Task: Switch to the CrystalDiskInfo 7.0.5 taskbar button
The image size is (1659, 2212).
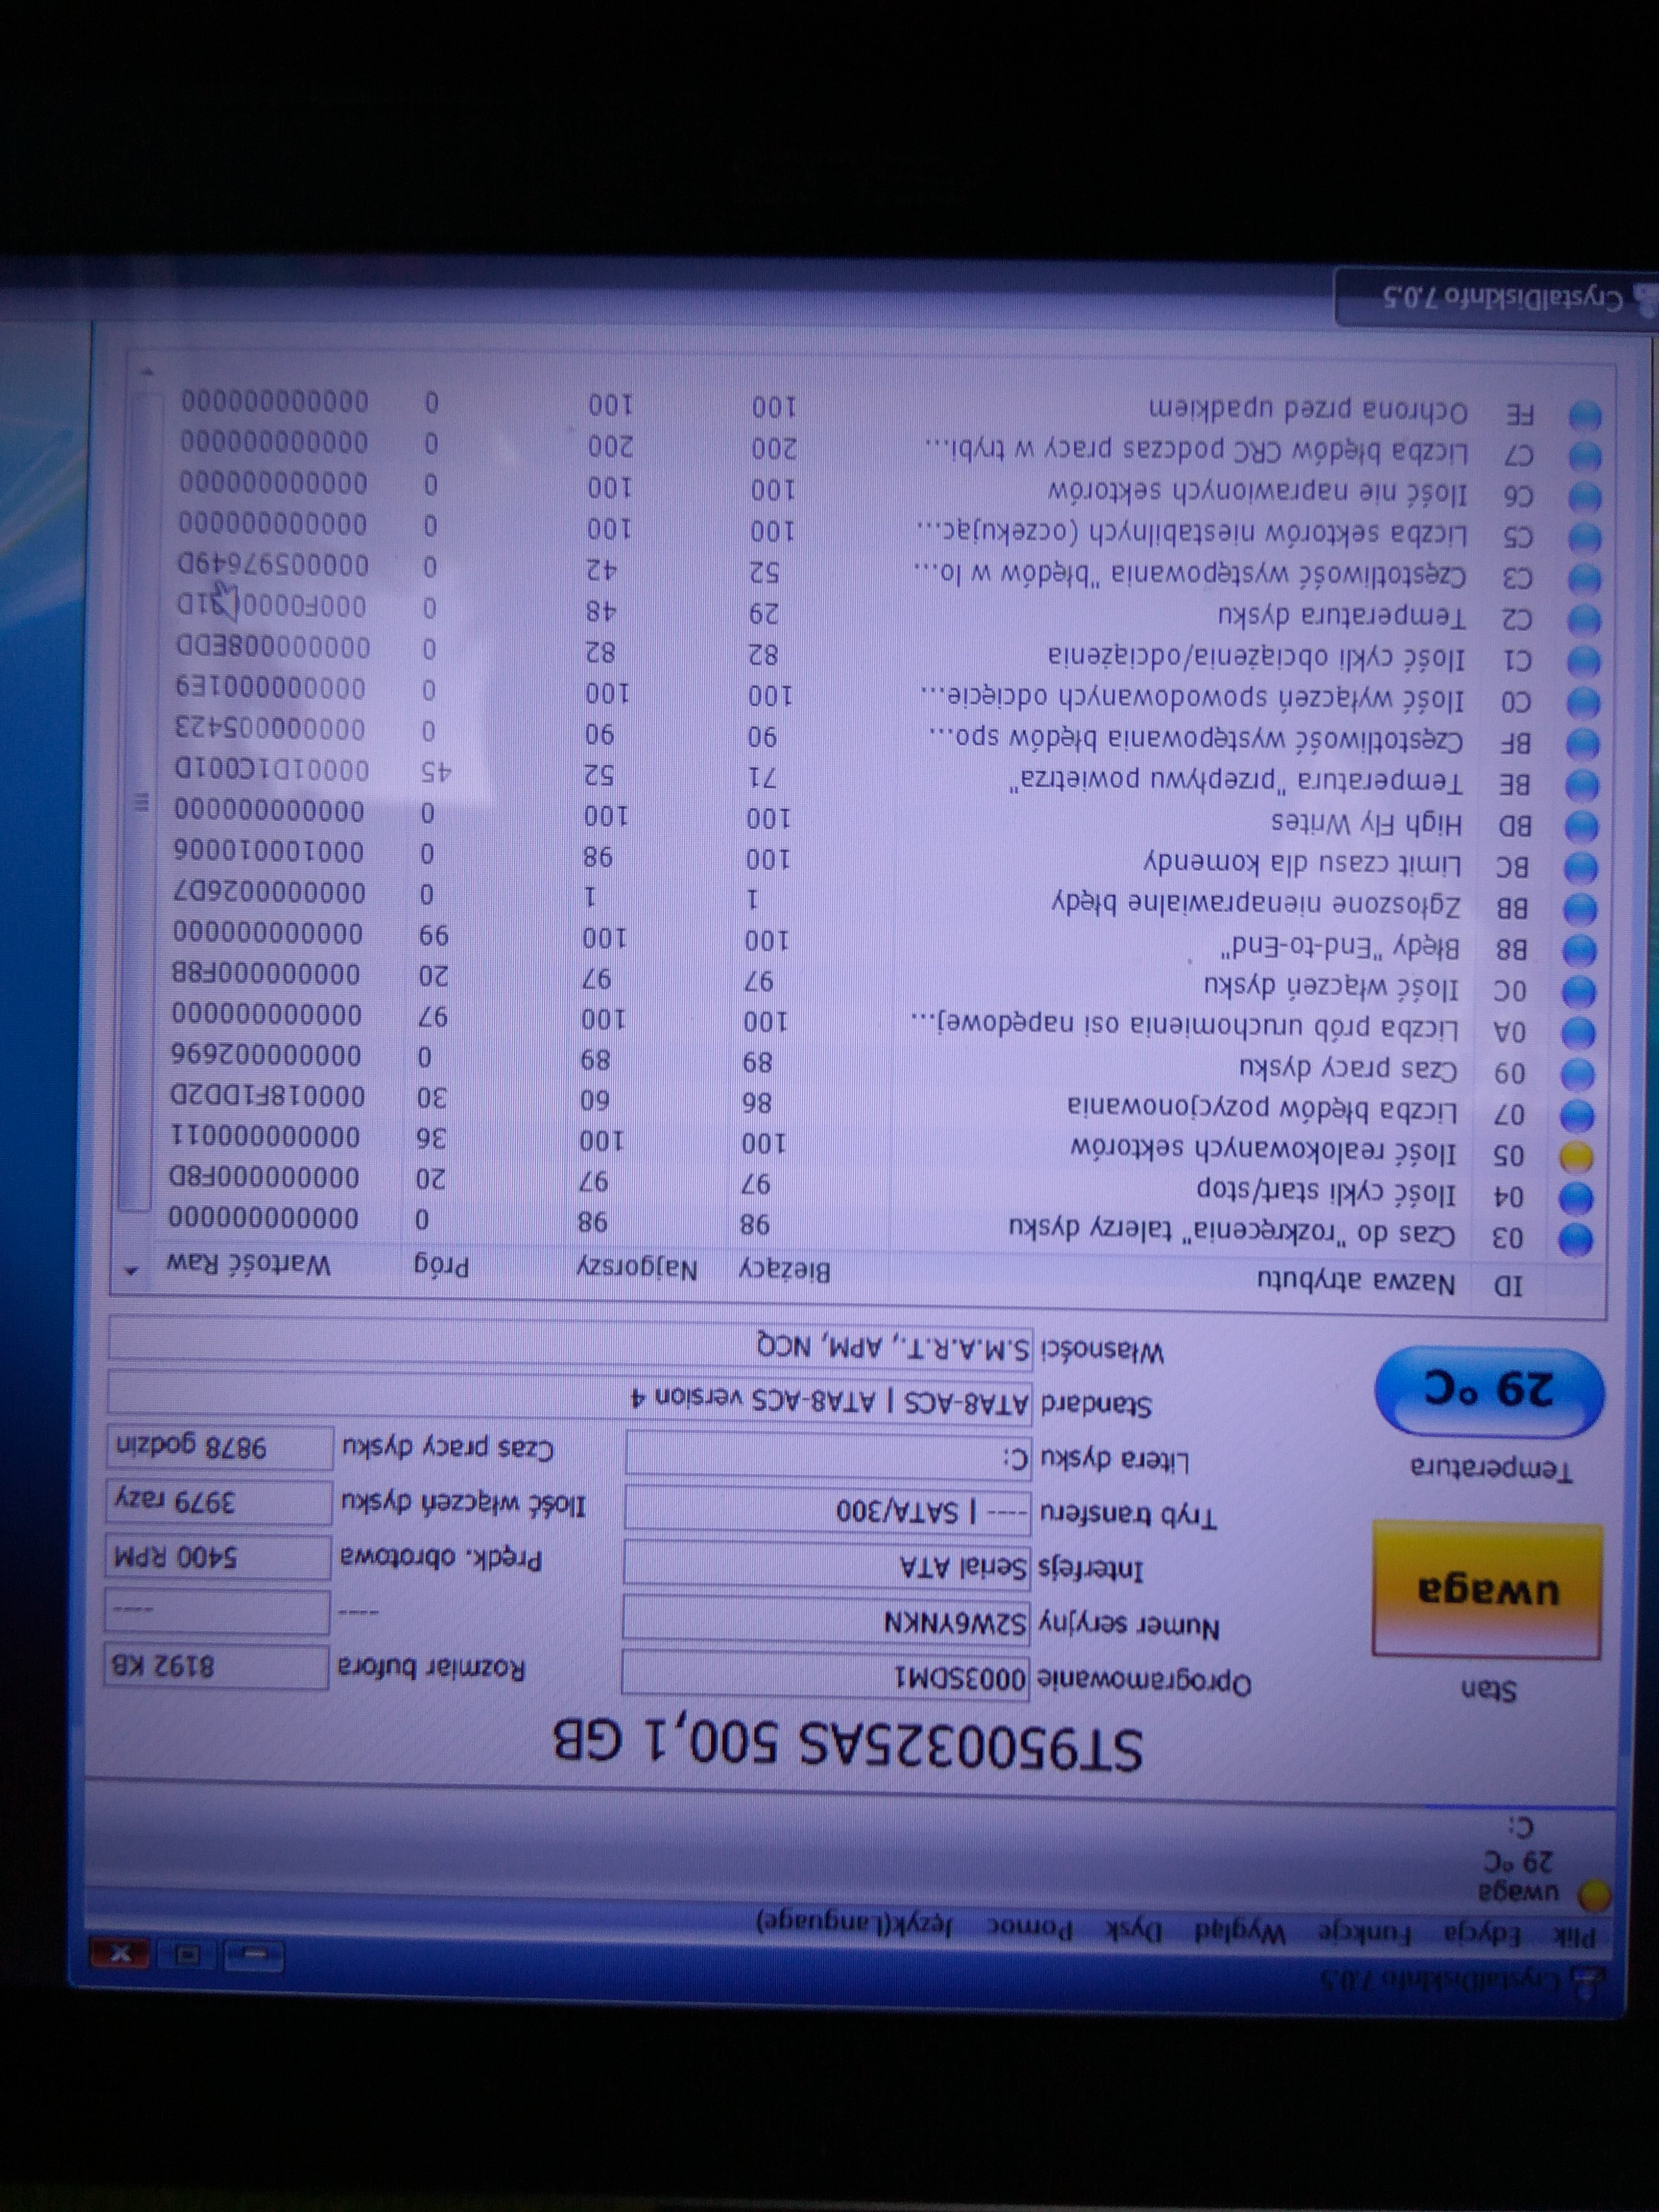Action: 1497,297
